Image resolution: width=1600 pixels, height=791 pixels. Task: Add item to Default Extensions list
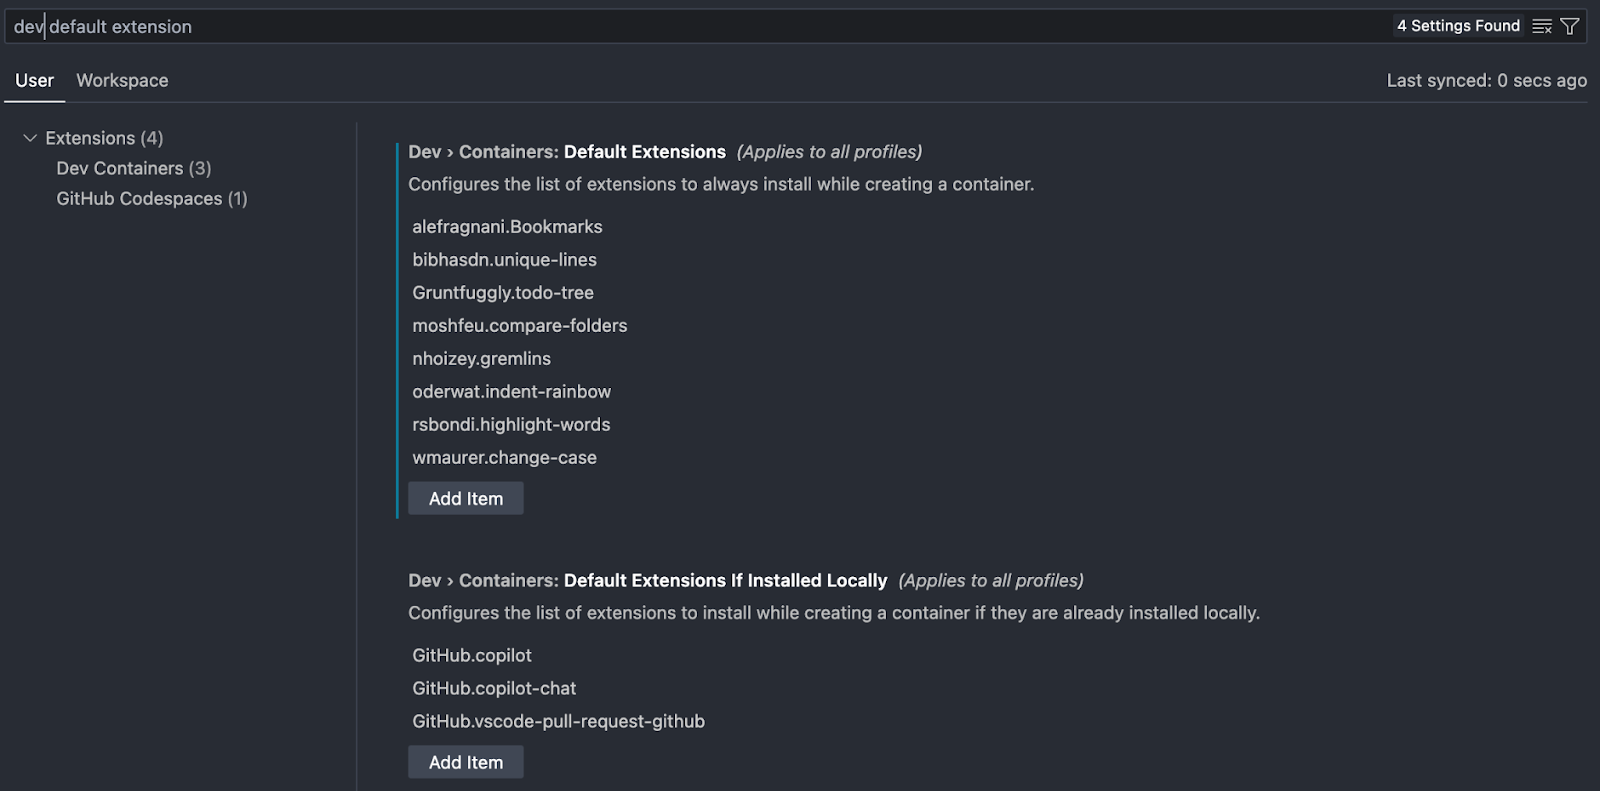(466, 498)
